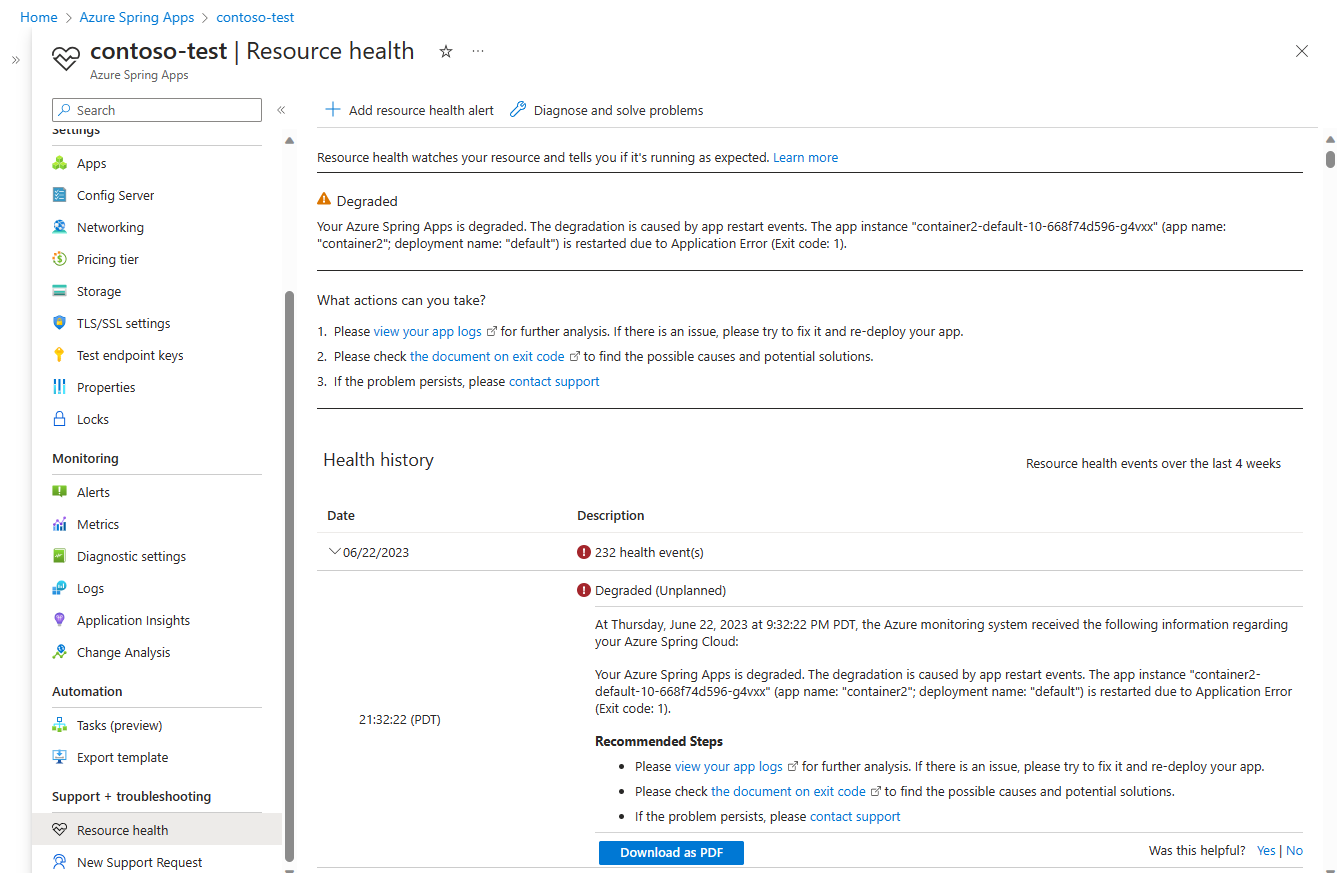Click the Test endpoint keys key icon

click(60, 355)
